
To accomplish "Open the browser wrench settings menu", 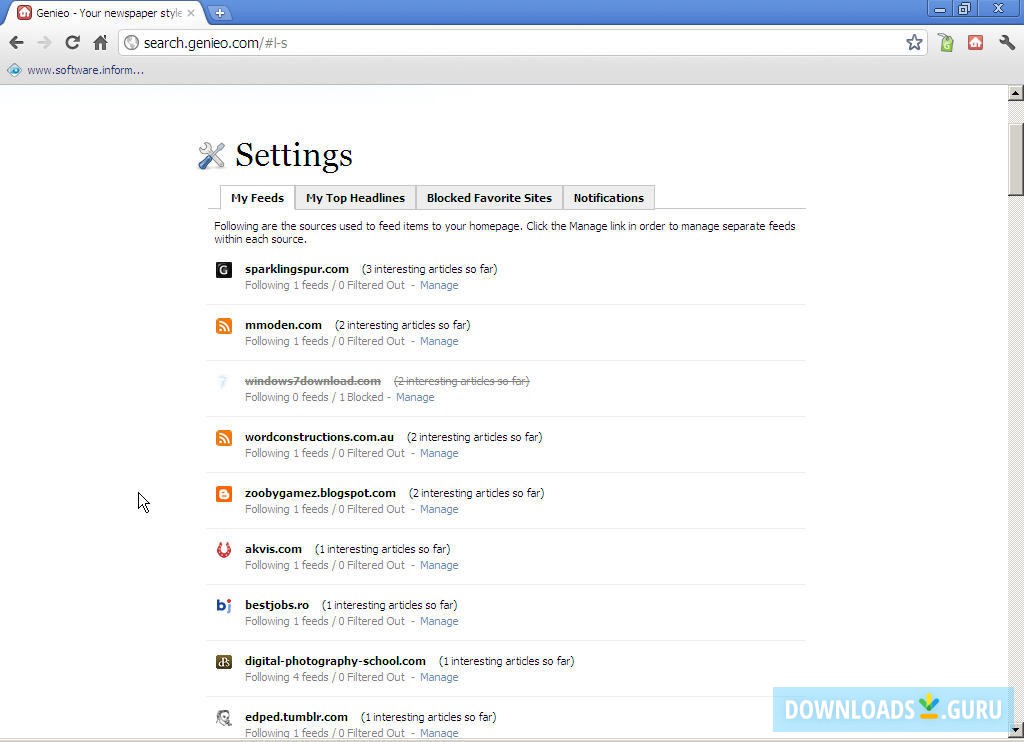I will [1006, 43].
